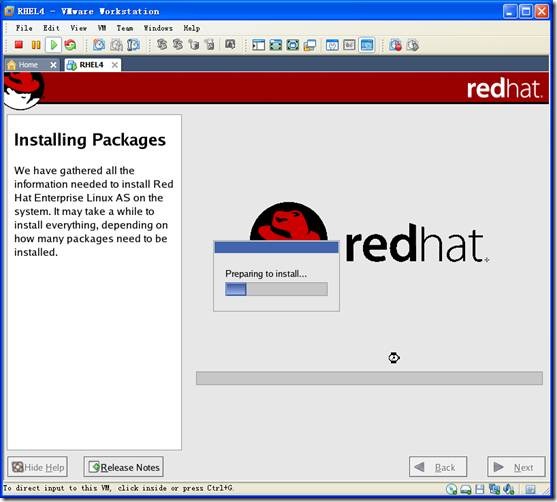Click the red Power Off stop icon
This screenshot has width=557, height=502.
click(x=19, y=45)
